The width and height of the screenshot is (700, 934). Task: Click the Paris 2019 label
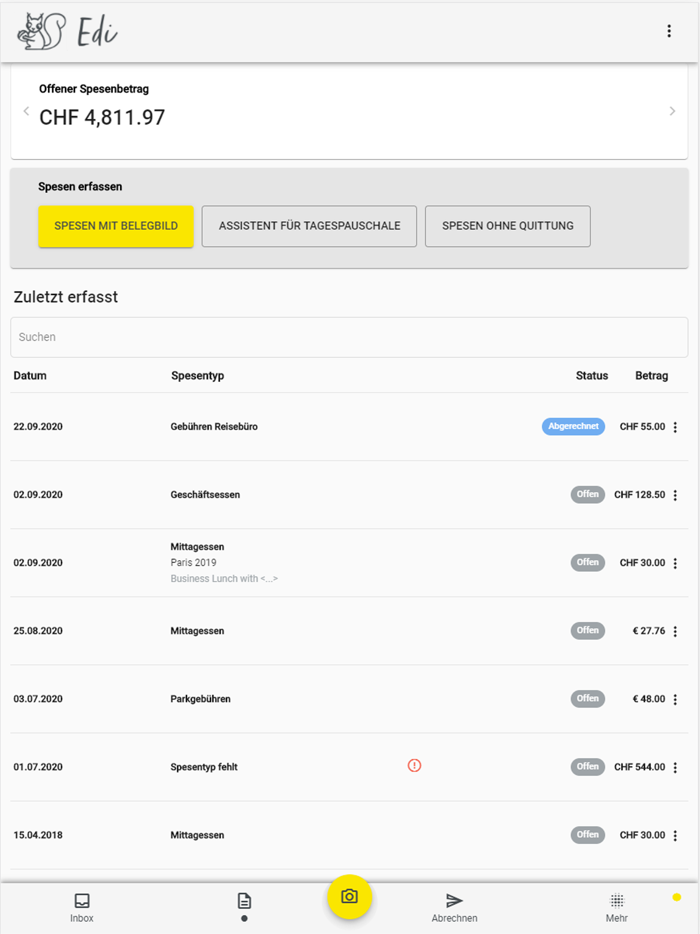pos(193,562)
